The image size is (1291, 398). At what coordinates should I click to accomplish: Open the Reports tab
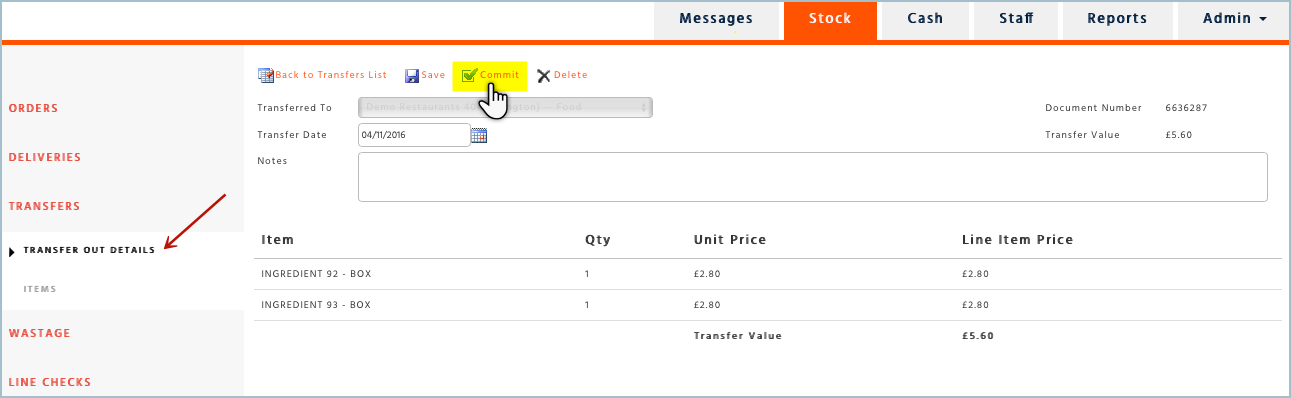[x=1117, y=20]
